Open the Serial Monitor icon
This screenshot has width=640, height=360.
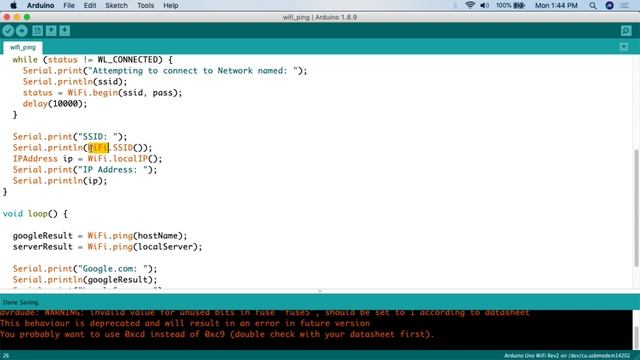click(626, 31)
